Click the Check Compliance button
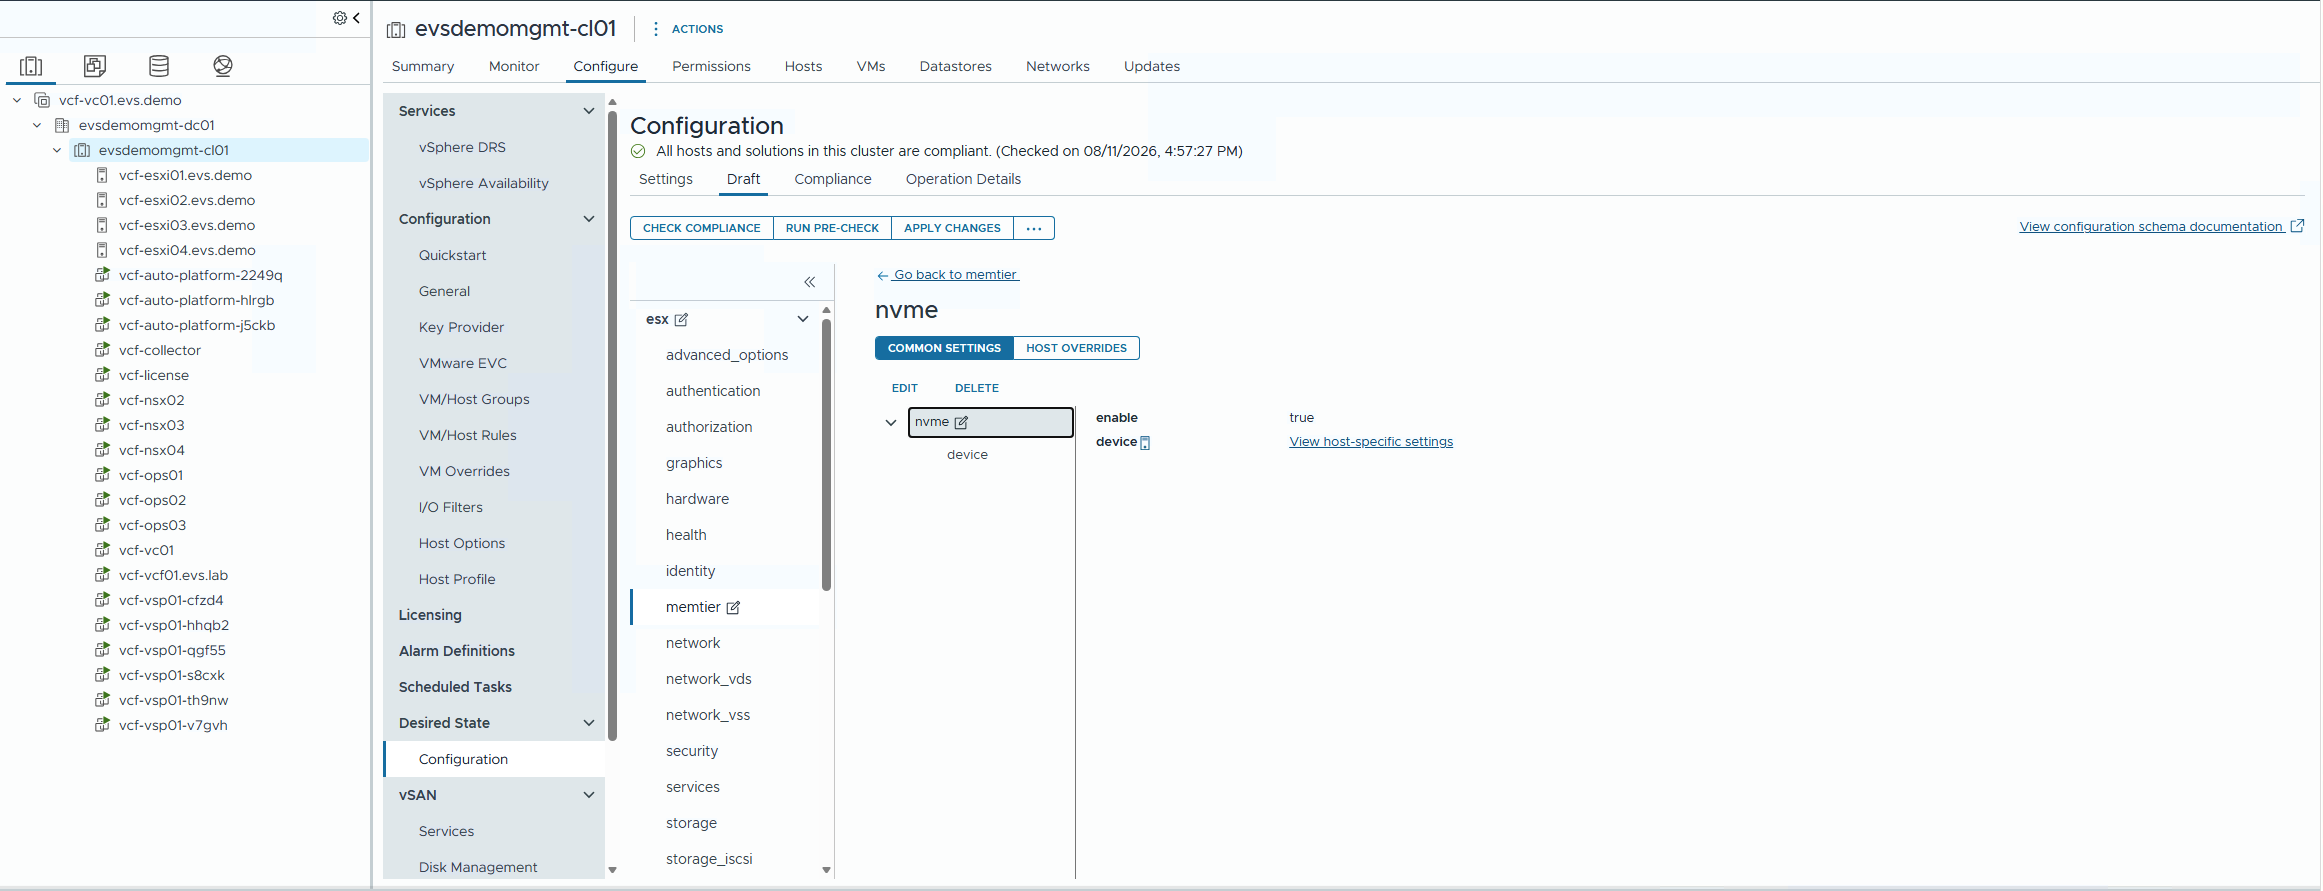Screen dimensions: 2323x891 point(702,228)
